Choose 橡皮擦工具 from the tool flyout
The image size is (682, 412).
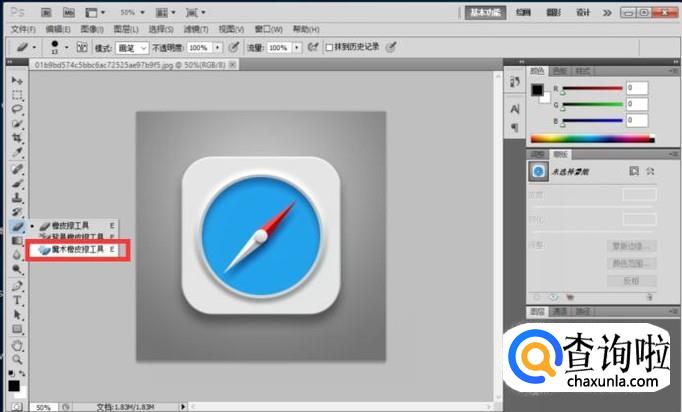click(73, 225)
